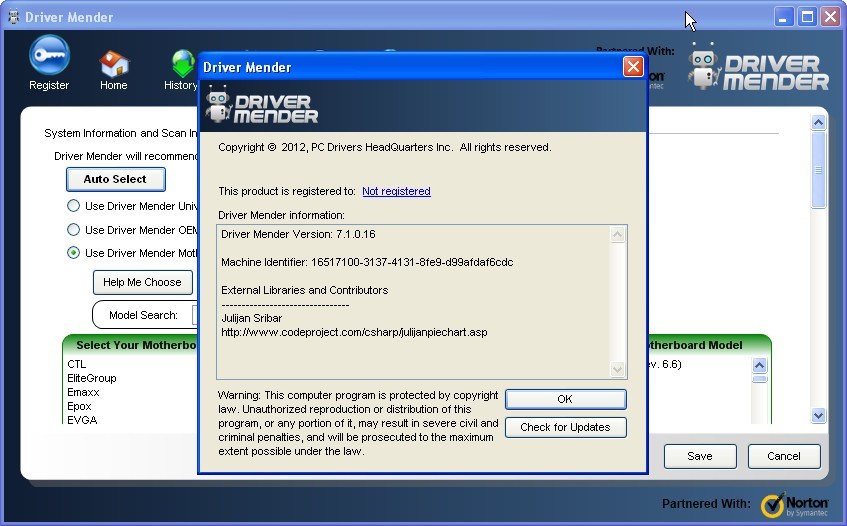Go to Home house icon
Screen dimensions: 847x526
click(113, 64)
